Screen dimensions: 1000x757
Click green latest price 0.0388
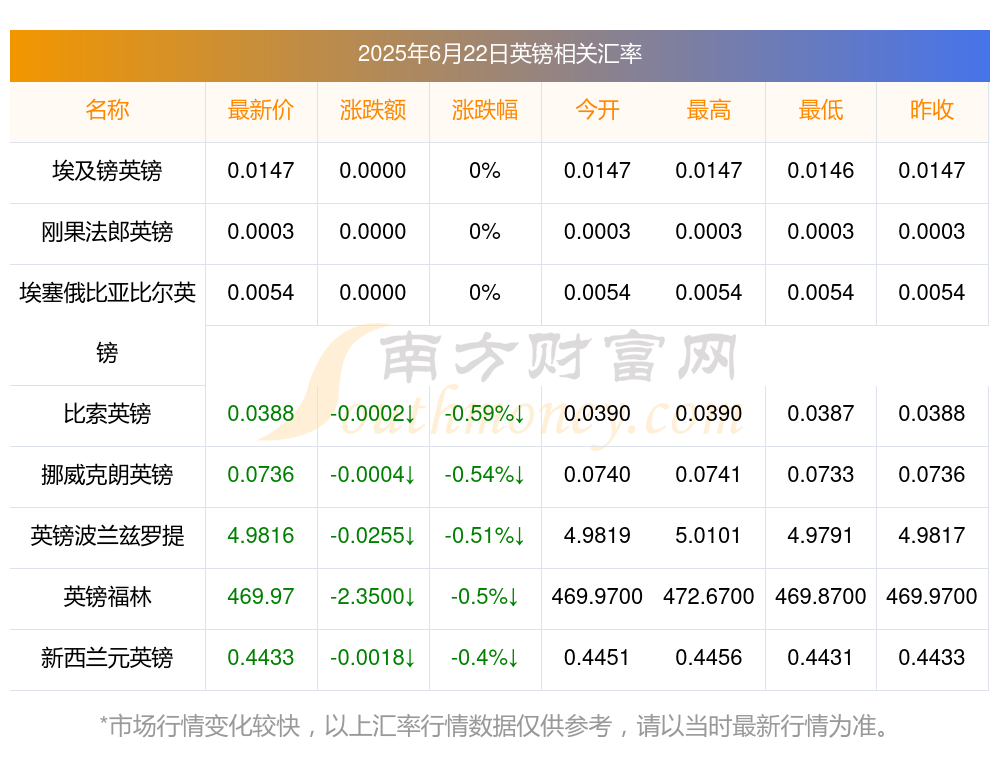261,414
